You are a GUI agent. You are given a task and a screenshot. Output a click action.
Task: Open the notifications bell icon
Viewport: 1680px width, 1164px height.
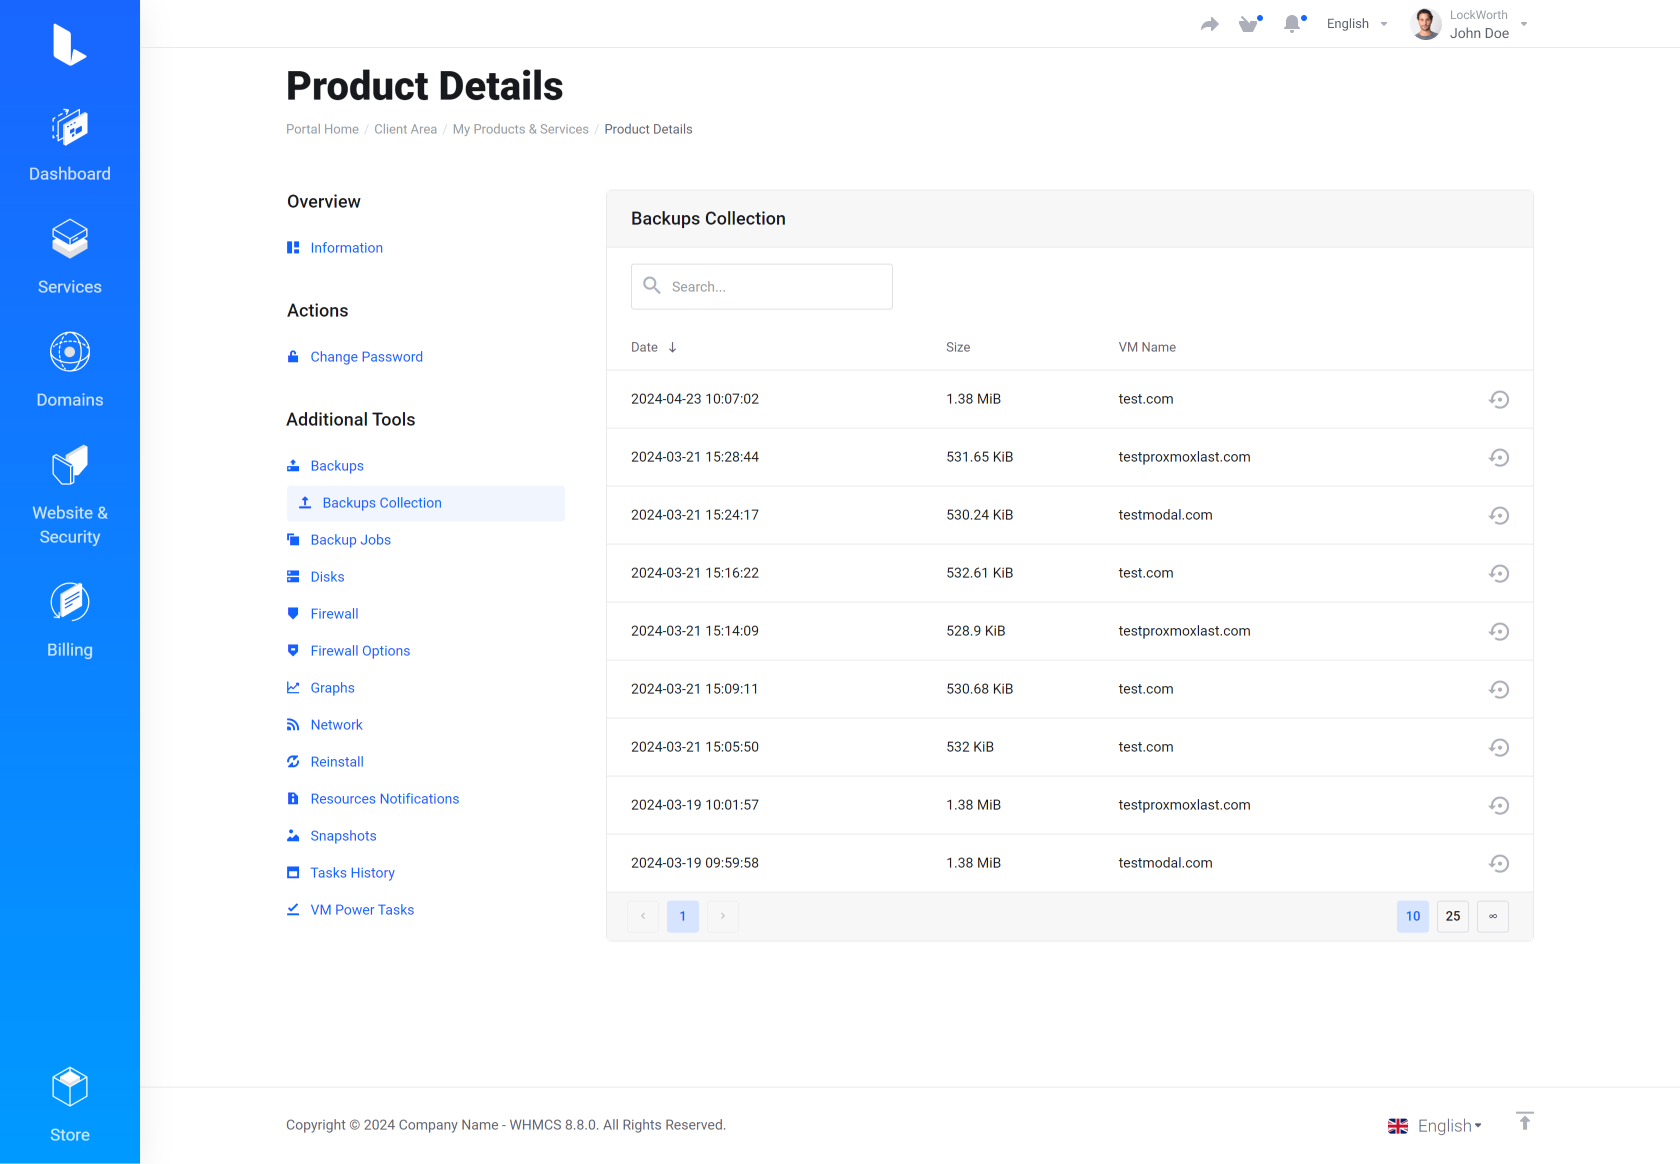click(x=1293, y=24)
